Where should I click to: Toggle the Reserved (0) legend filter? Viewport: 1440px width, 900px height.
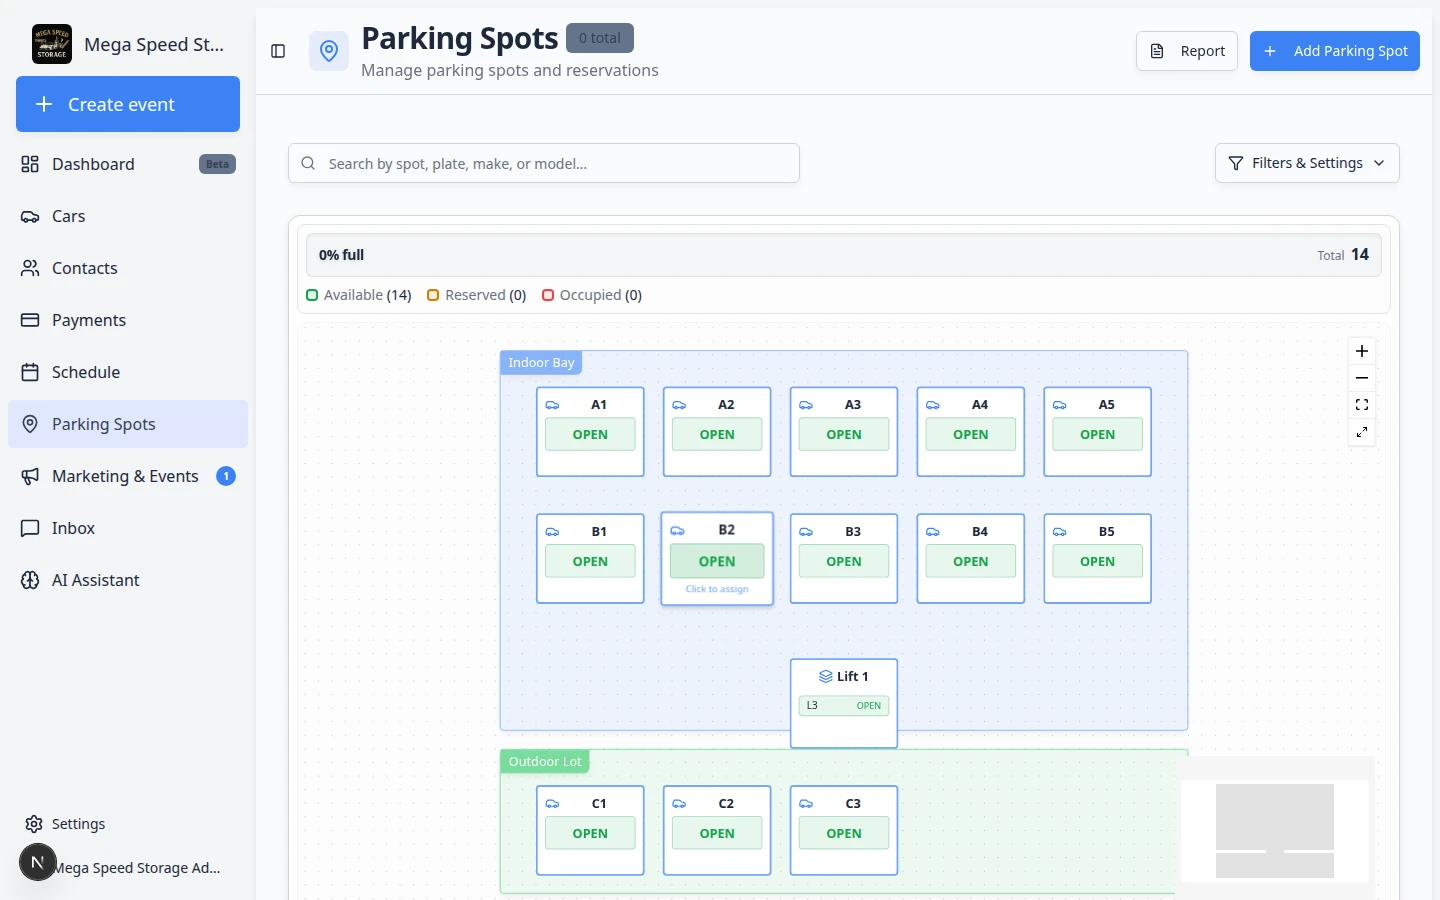pos(477,295)
